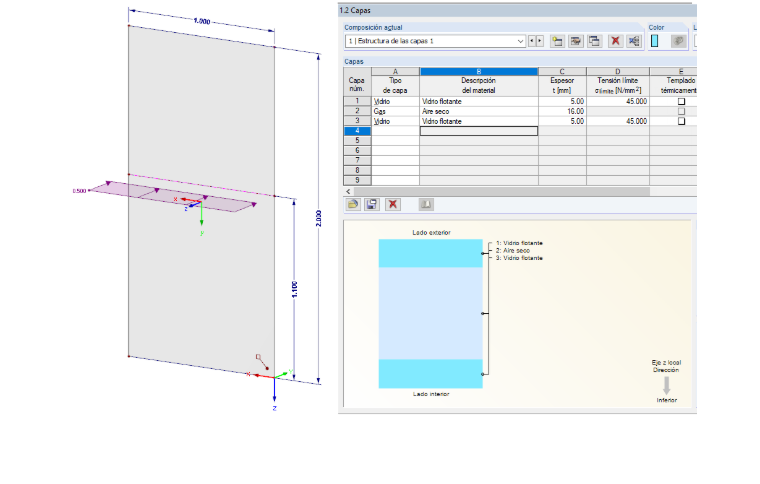Click 'Vidrio' type cell in row 3
Screen dimensions: 760x484
pos(395,121)
